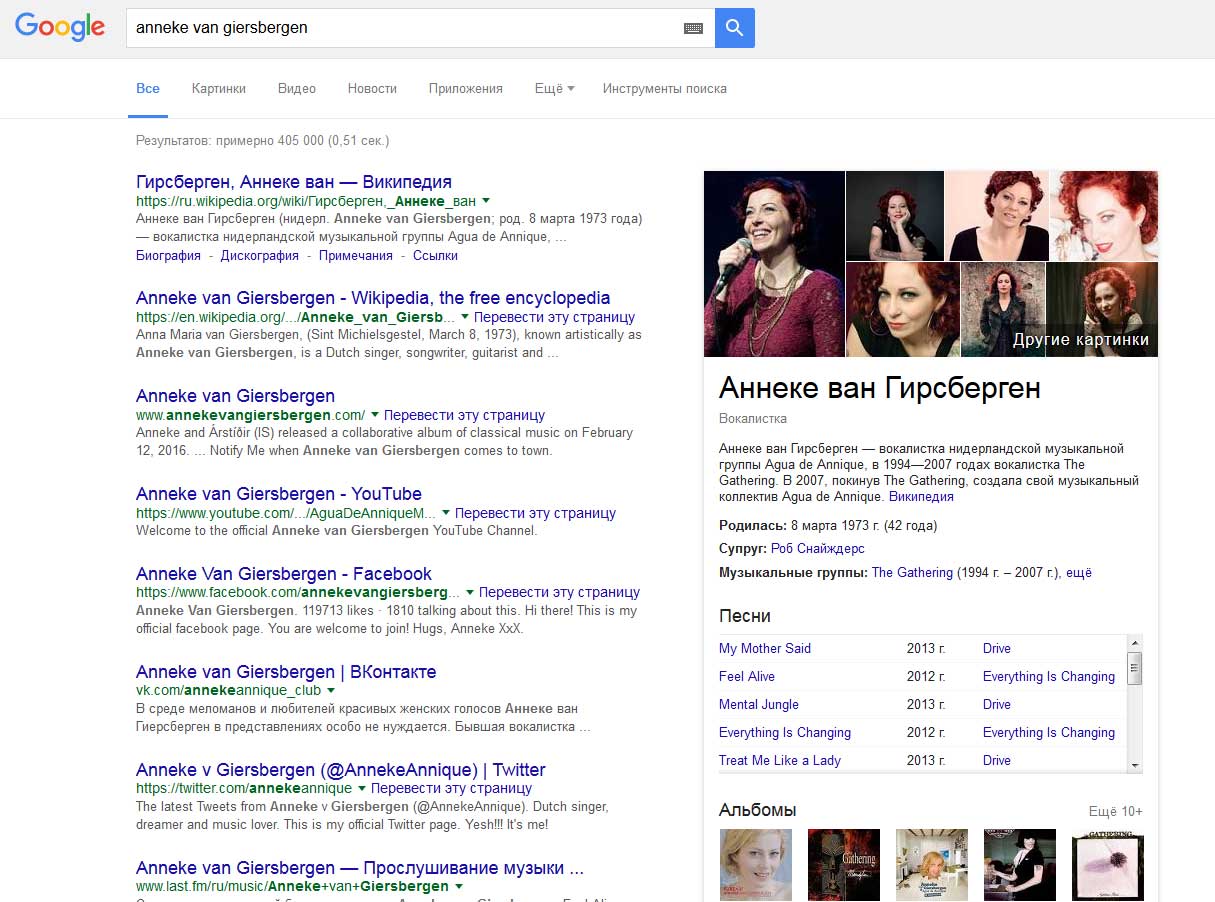Select the Все tab

point(148,88)
